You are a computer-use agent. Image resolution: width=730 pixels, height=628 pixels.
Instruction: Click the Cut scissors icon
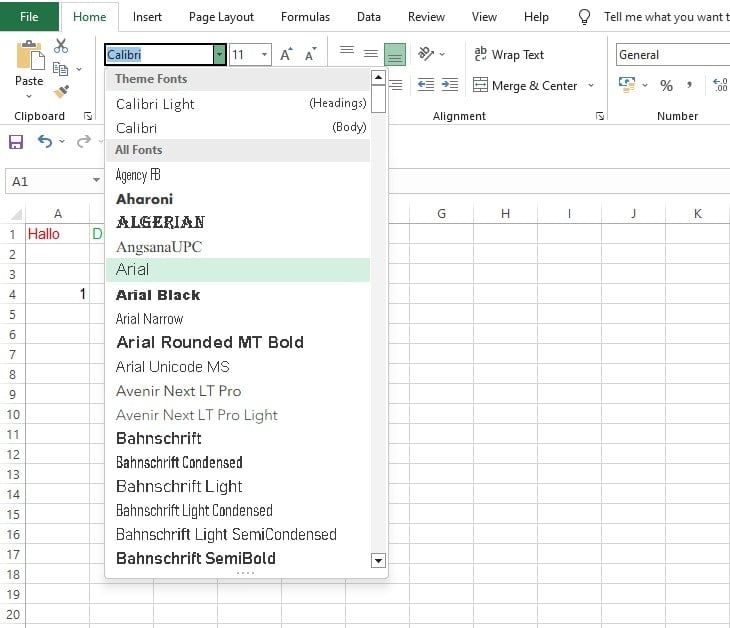(61, 46)
